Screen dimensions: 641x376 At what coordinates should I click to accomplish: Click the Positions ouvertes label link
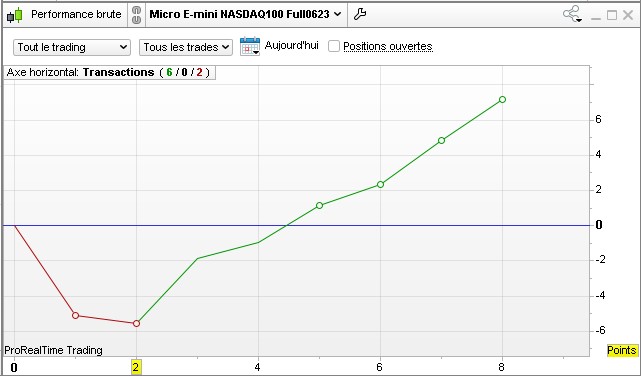click(388, 47)
